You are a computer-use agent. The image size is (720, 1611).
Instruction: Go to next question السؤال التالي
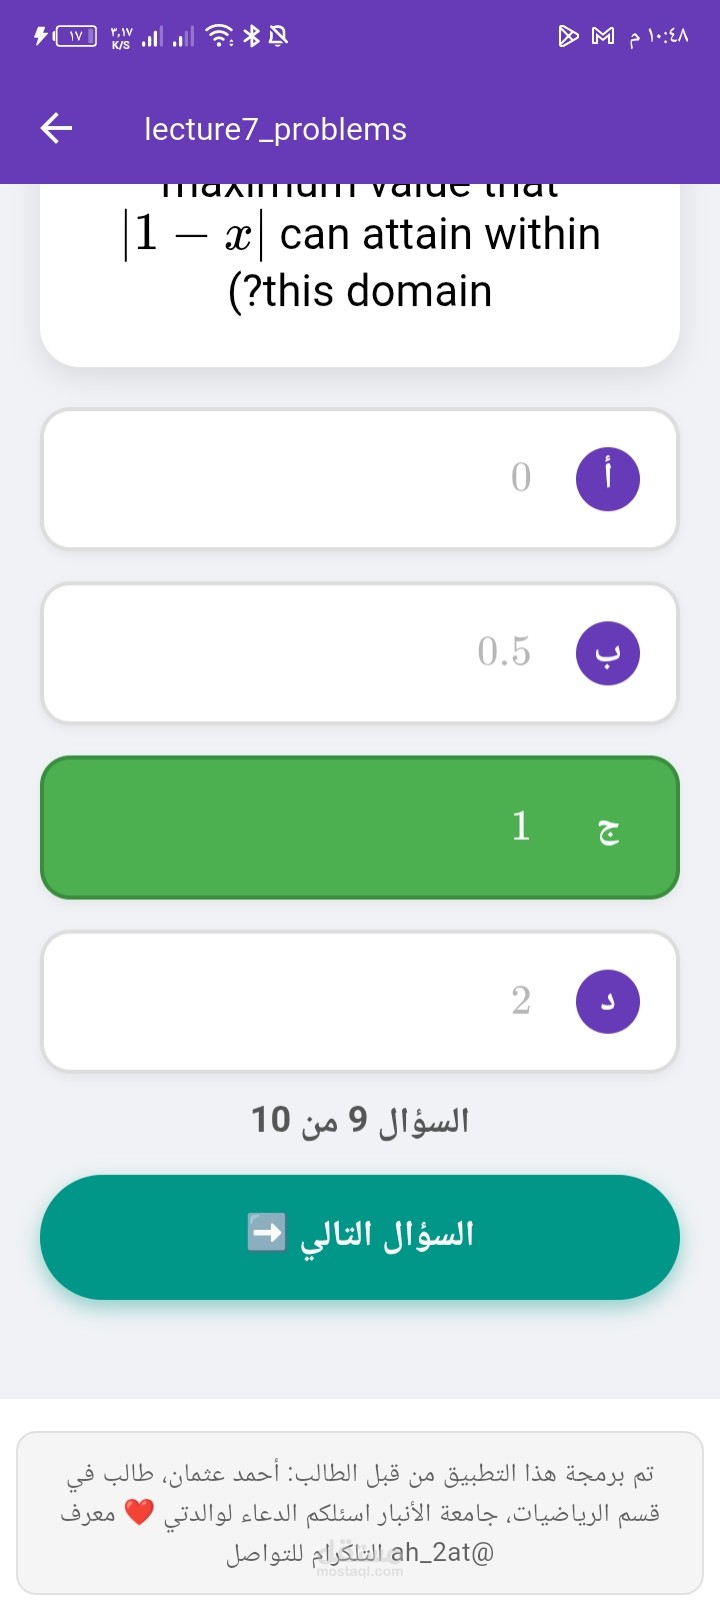click(x=360, y=1237)
